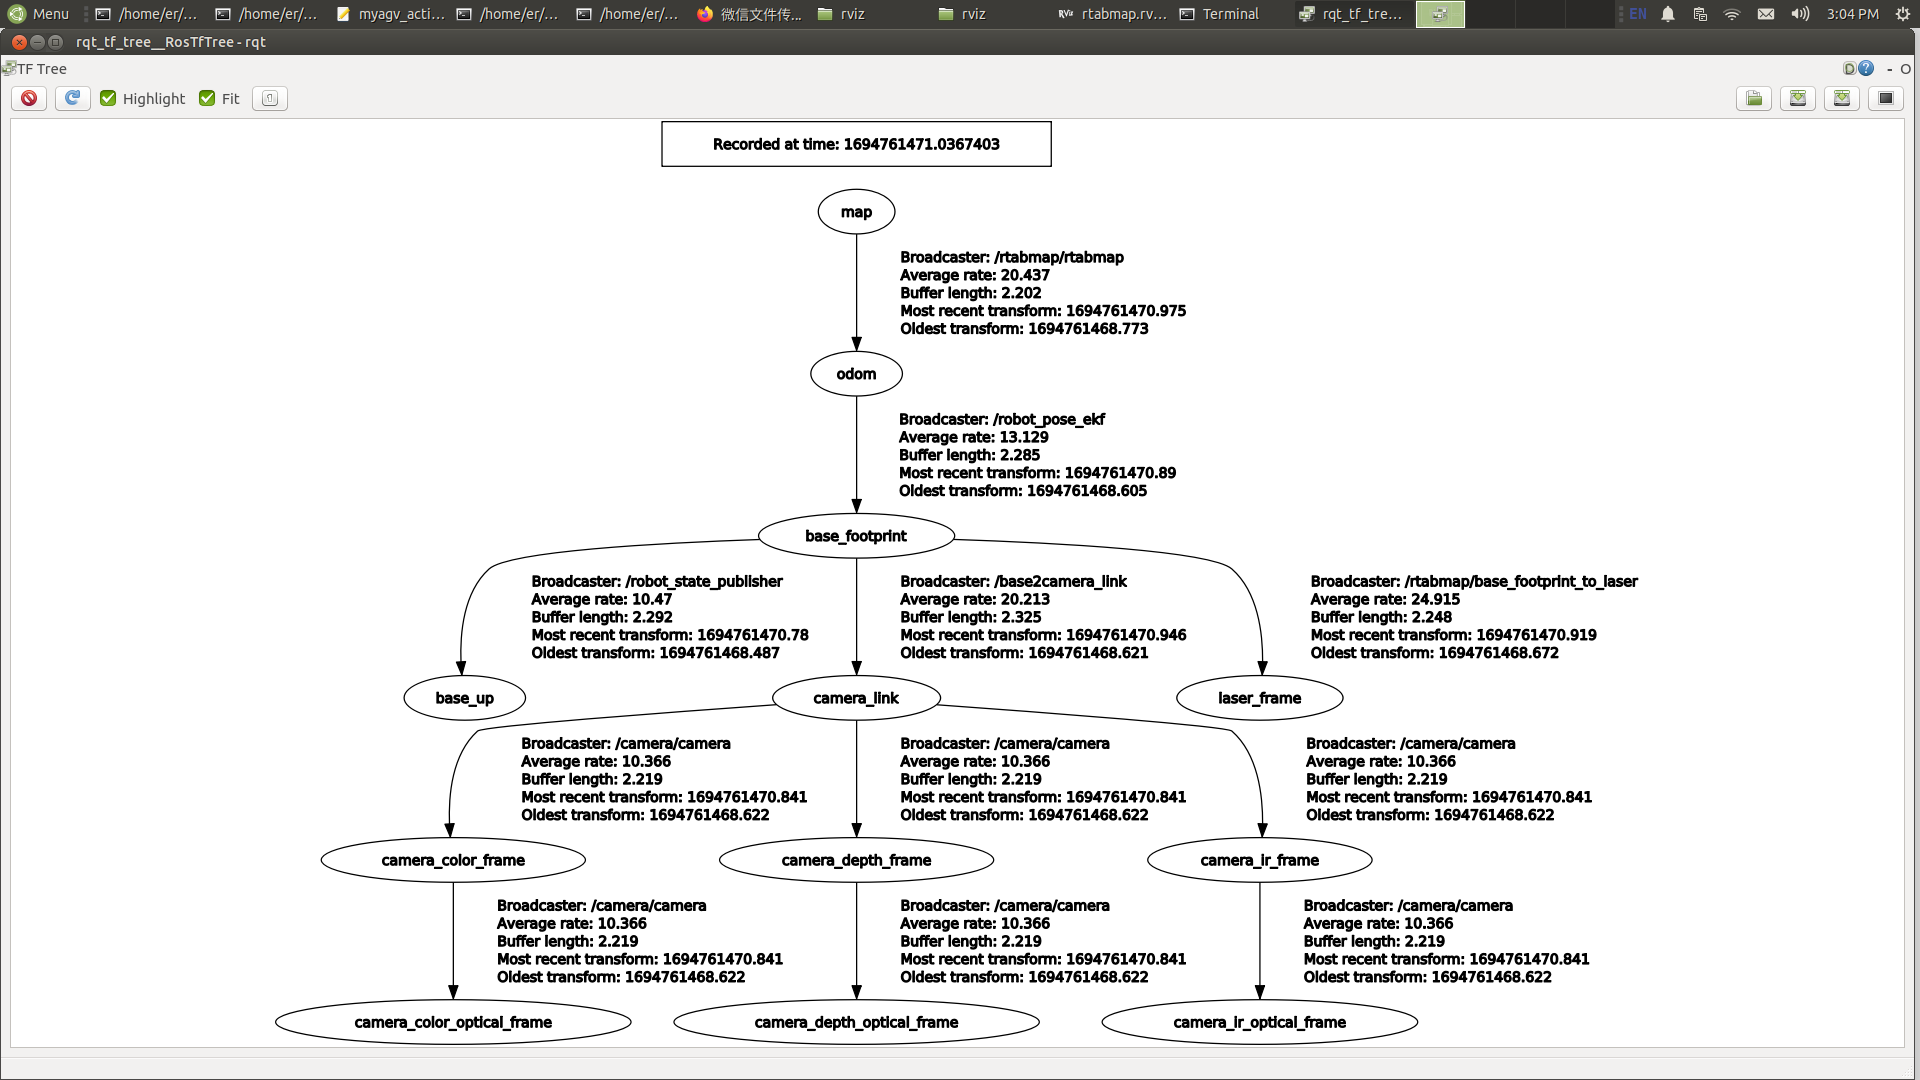1920x1080 pixels.
Task: Click the volume/sound icon in system tray
Action: tap(1799, 13)
